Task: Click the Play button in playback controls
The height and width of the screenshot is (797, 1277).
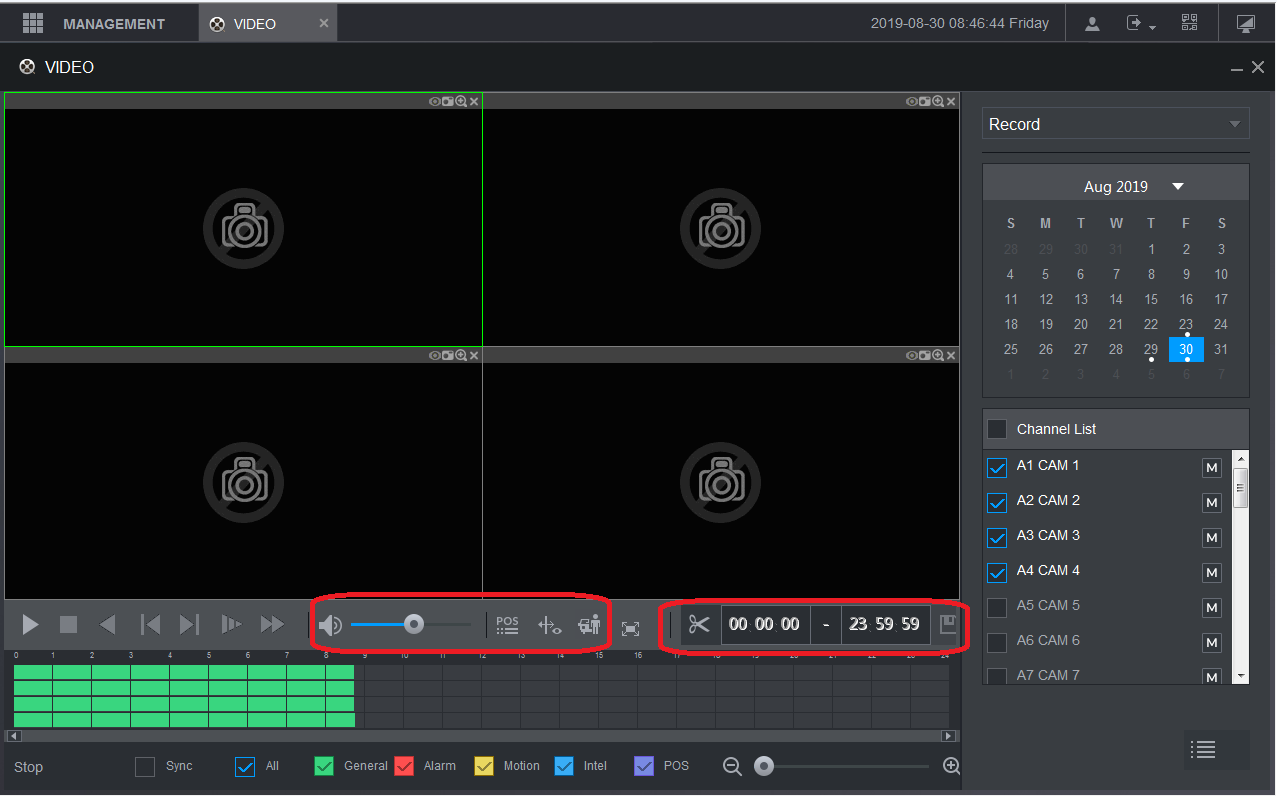Action: tap(31, 625)
